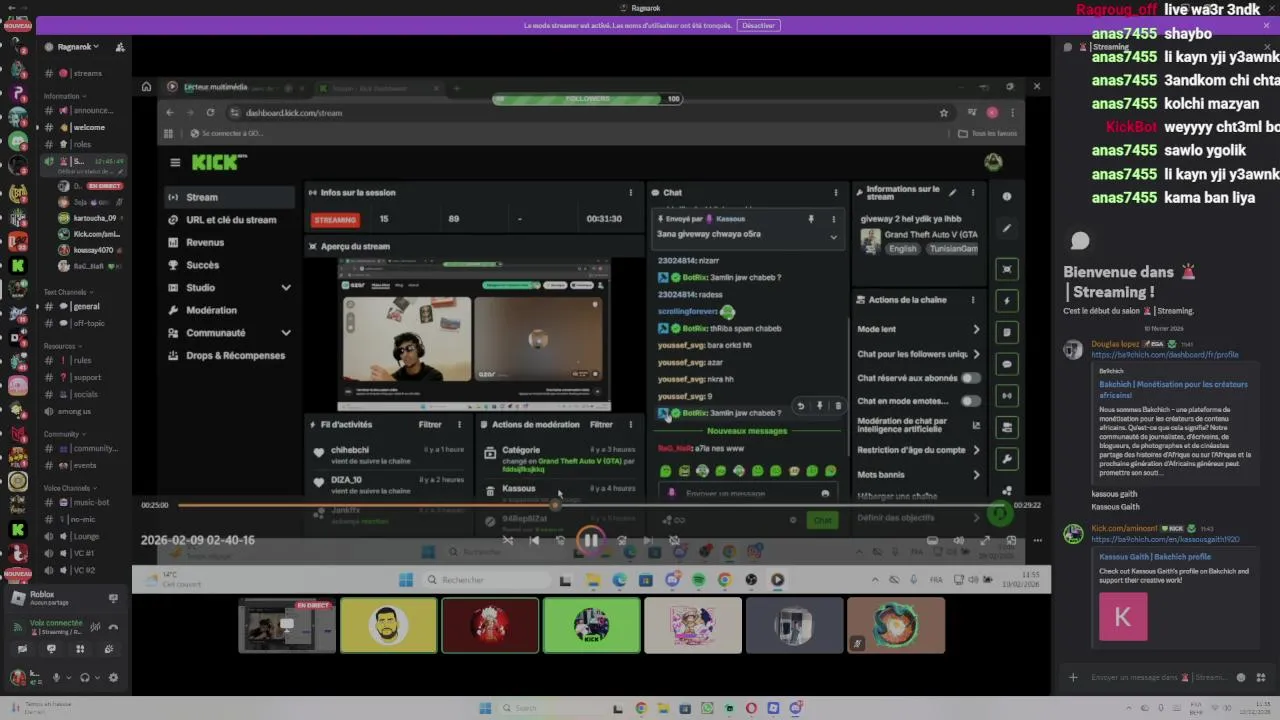Collapse the Text Channels category
1280x720 pixels.
(68, 292)
